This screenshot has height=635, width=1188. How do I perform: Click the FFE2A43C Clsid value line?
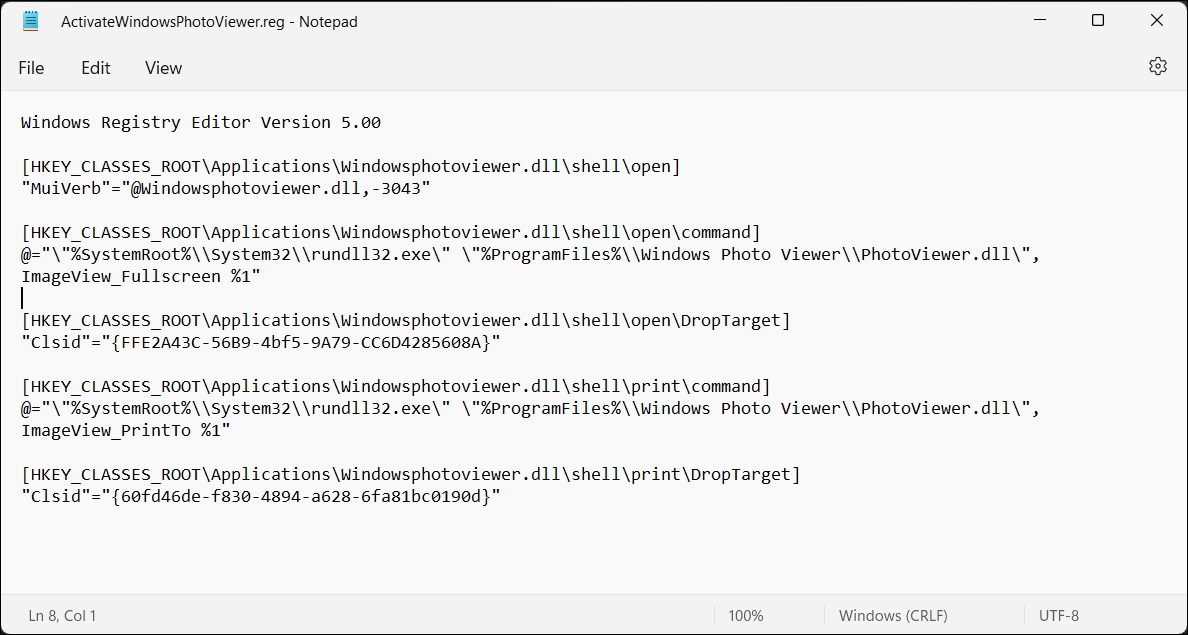click(261, 343)
